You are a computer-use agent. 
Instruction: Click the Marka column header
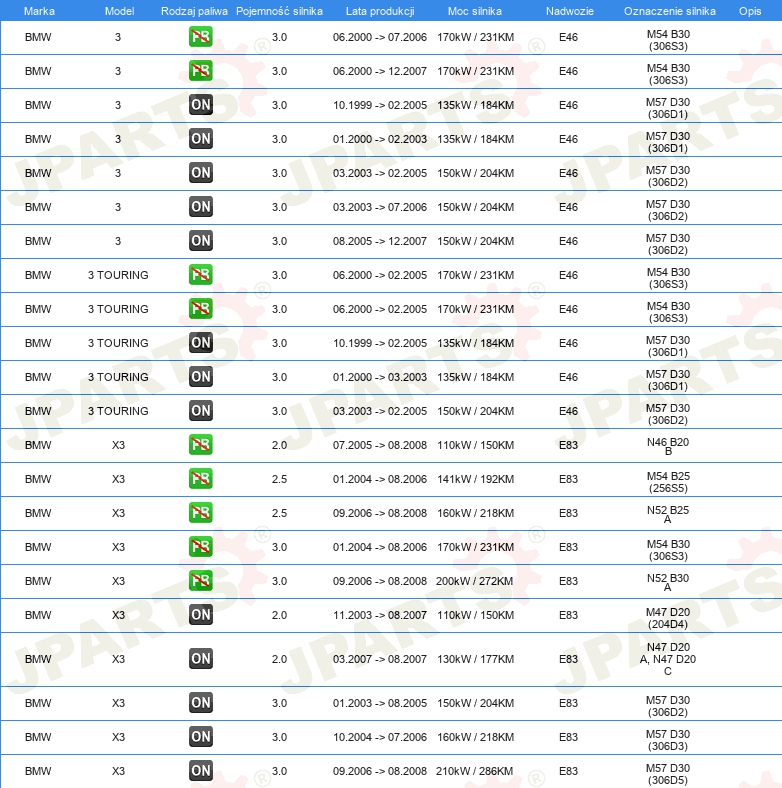38,11
